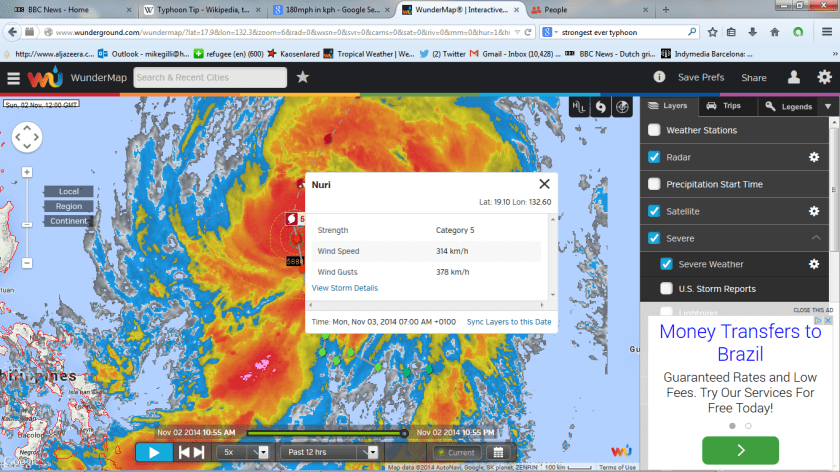Click the info circle icon
The width and height of the screenshot is (840, 472).
pyautogui.click(x=659, y=77)
